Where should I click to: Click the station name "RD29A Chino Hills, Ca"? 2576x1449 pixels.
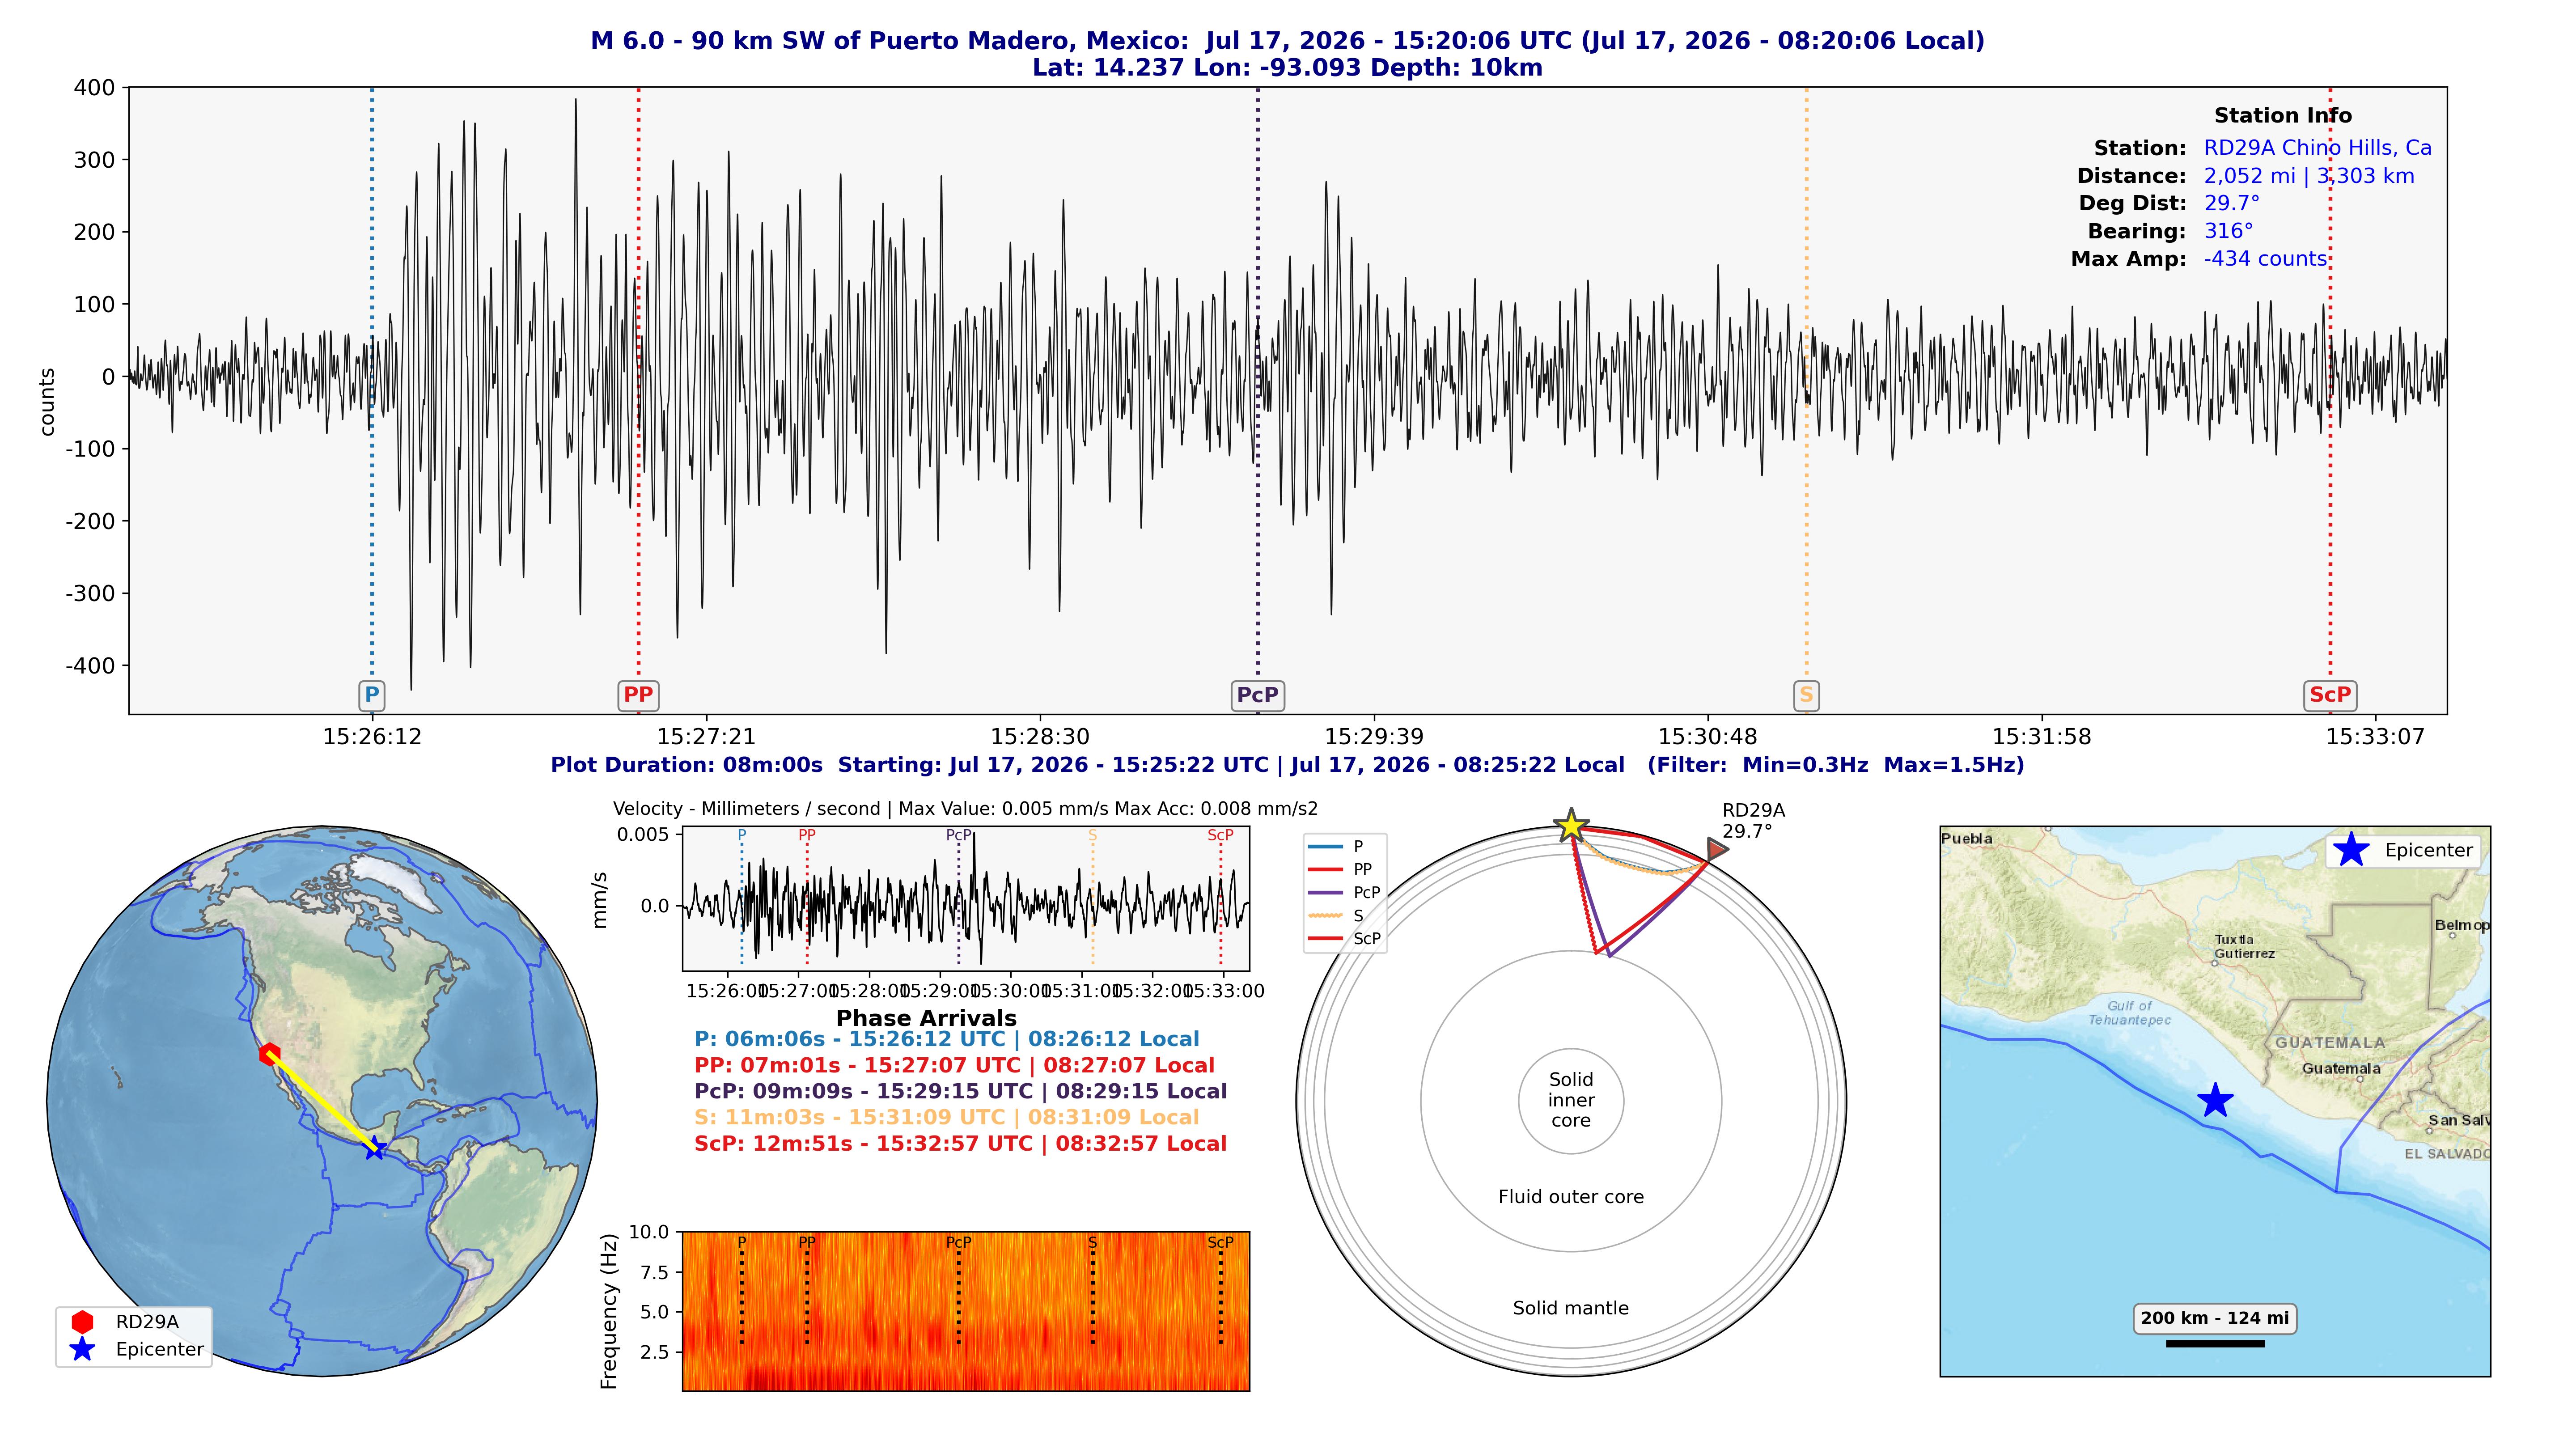pyautogui.click(x=2317, y=148)
